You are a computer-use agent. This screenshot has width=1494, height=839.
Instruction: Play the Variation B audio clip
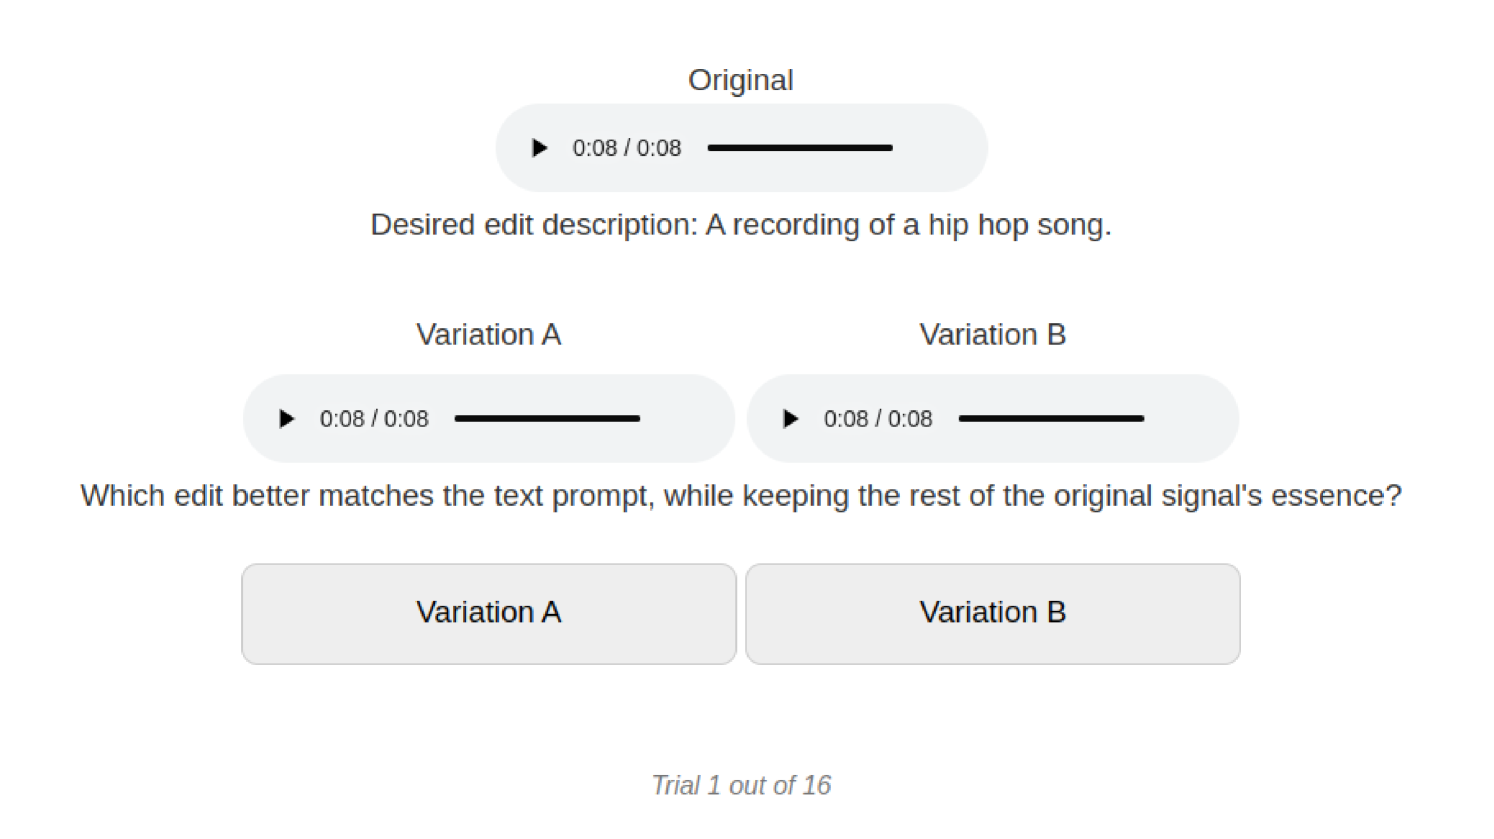tap(791, 419)
